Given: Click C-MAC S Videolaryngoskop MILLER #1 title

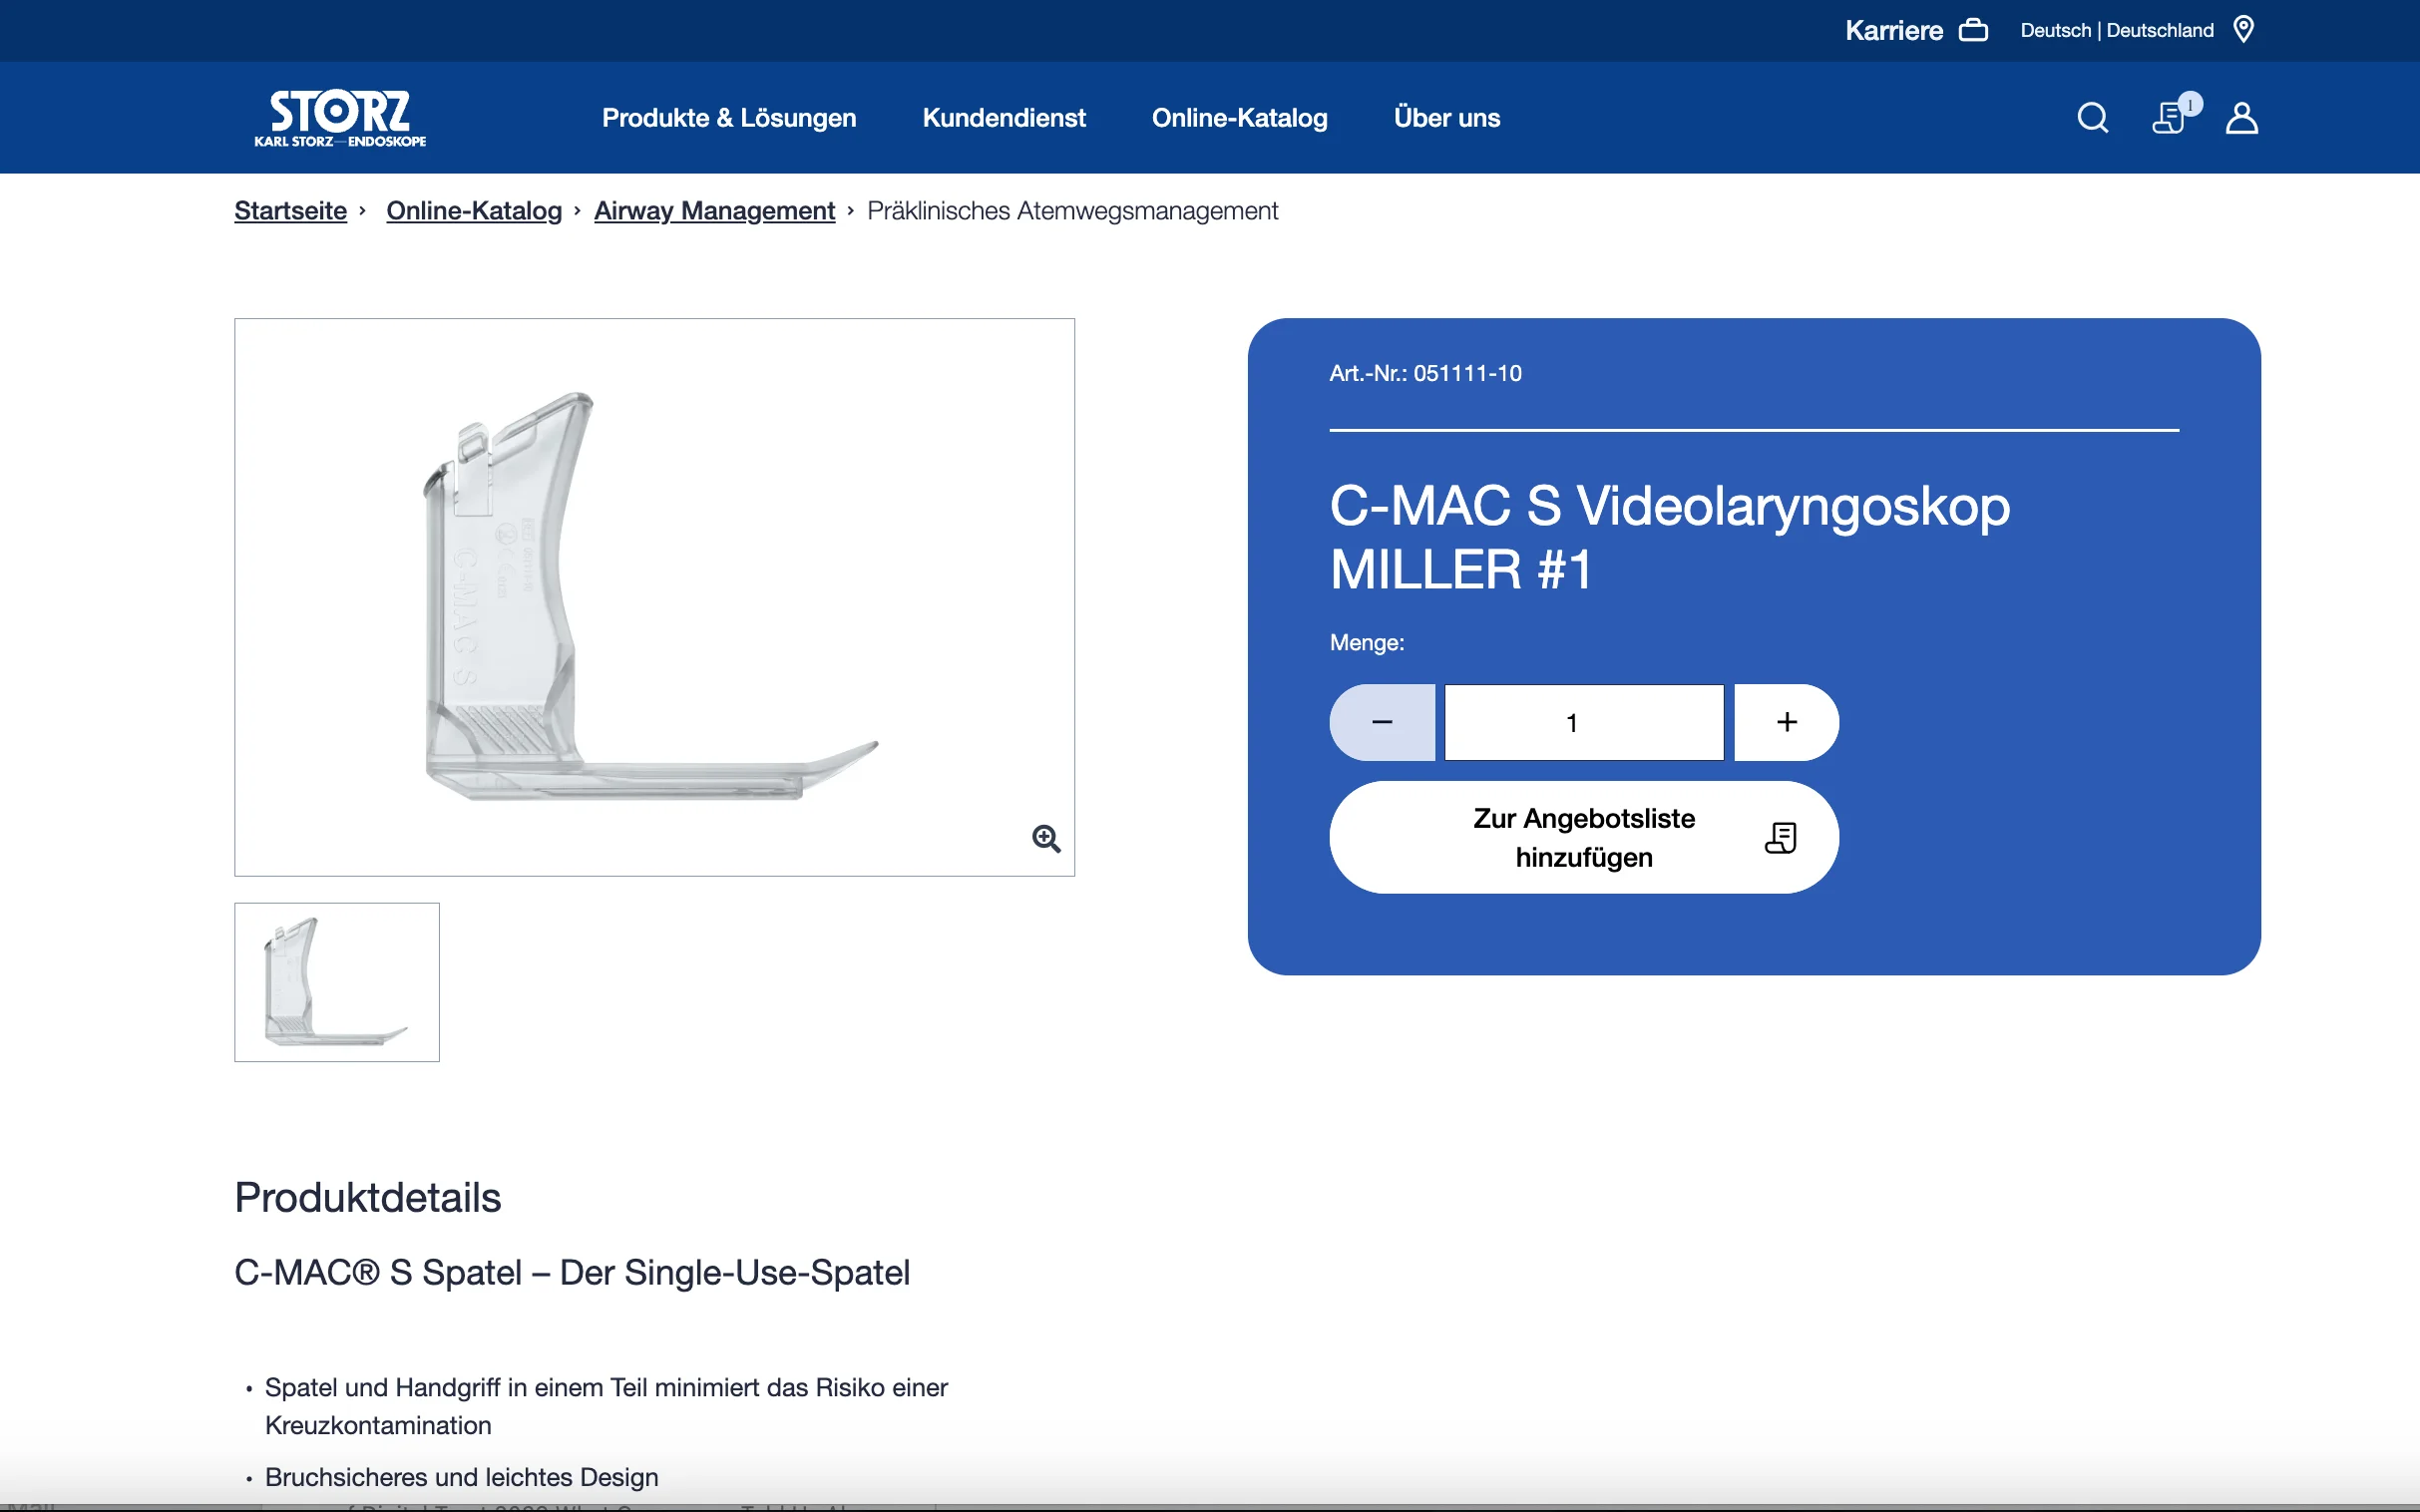Looking at the screenshot, I should (x=1669, y=537).
